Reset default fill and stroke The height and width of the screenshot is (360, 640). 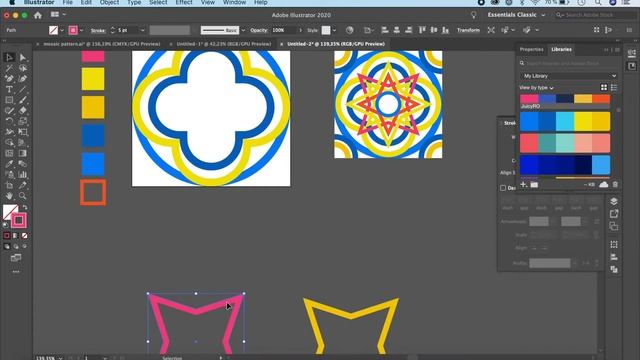(x=5, y=225)
